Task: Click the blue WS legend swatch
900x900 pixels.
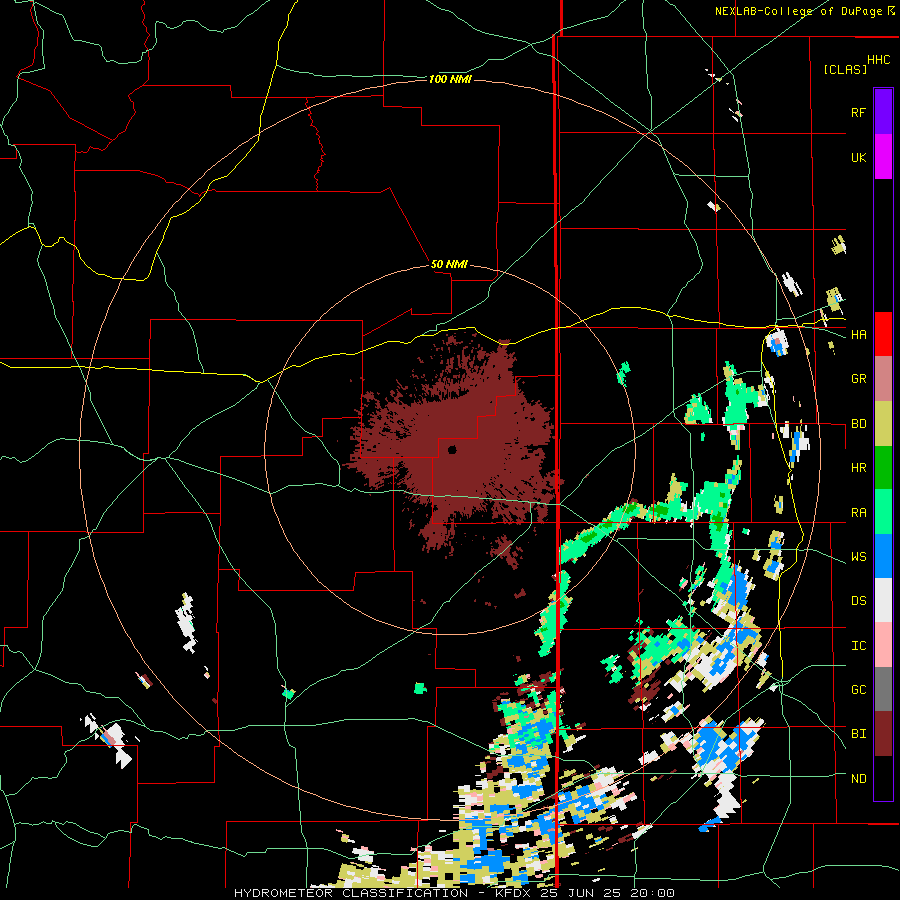Action: tap(883, 556)
